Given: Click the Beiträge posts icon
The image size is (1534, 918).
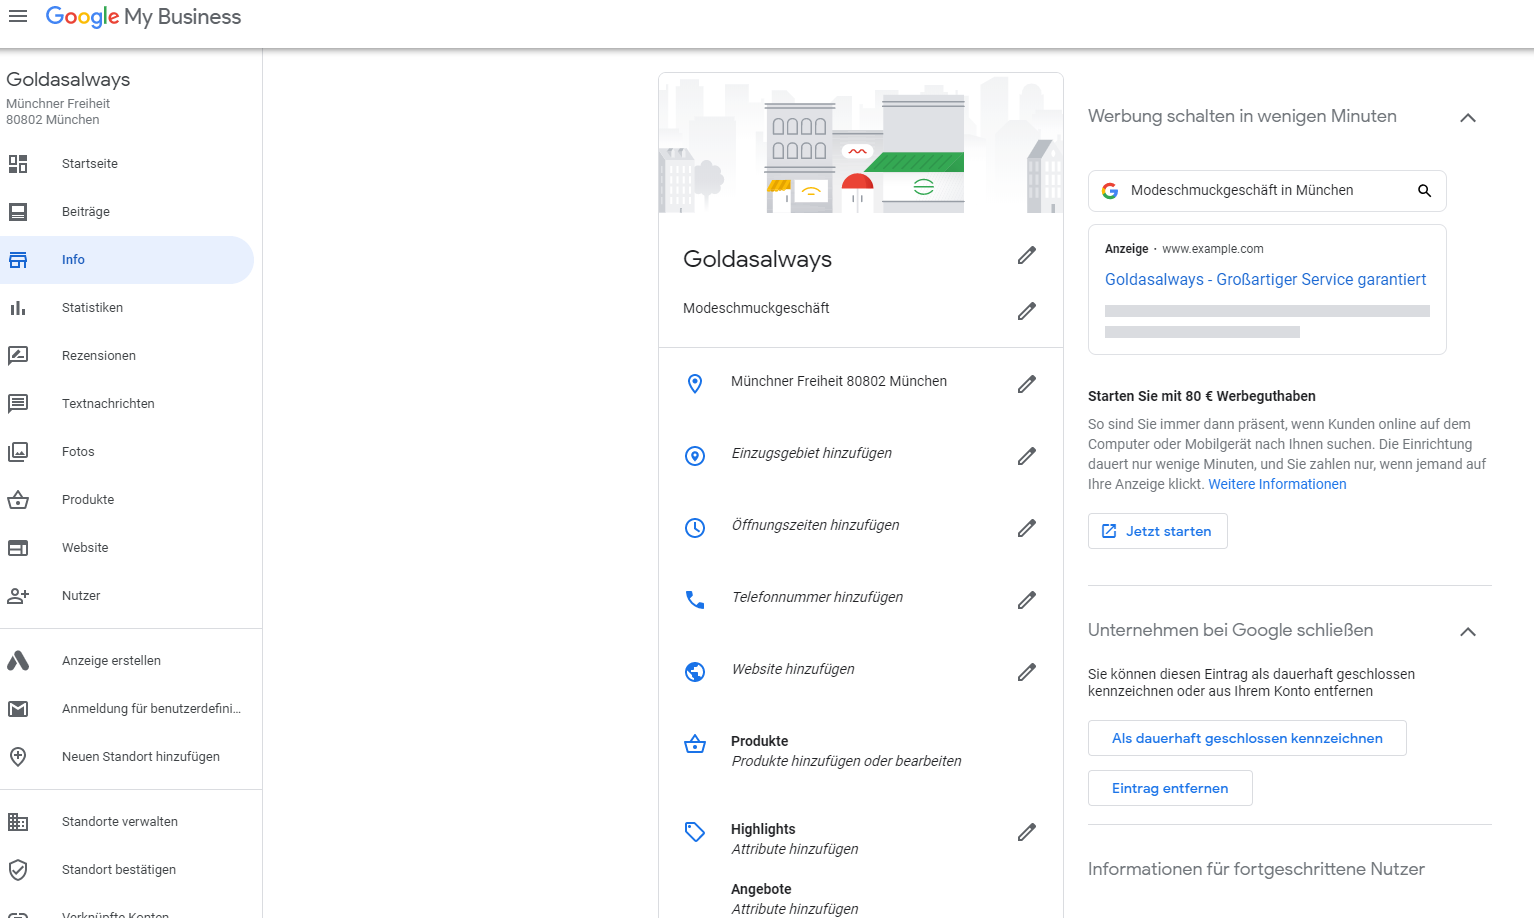Looking at the screenshot, I should (x=18, y=212).
